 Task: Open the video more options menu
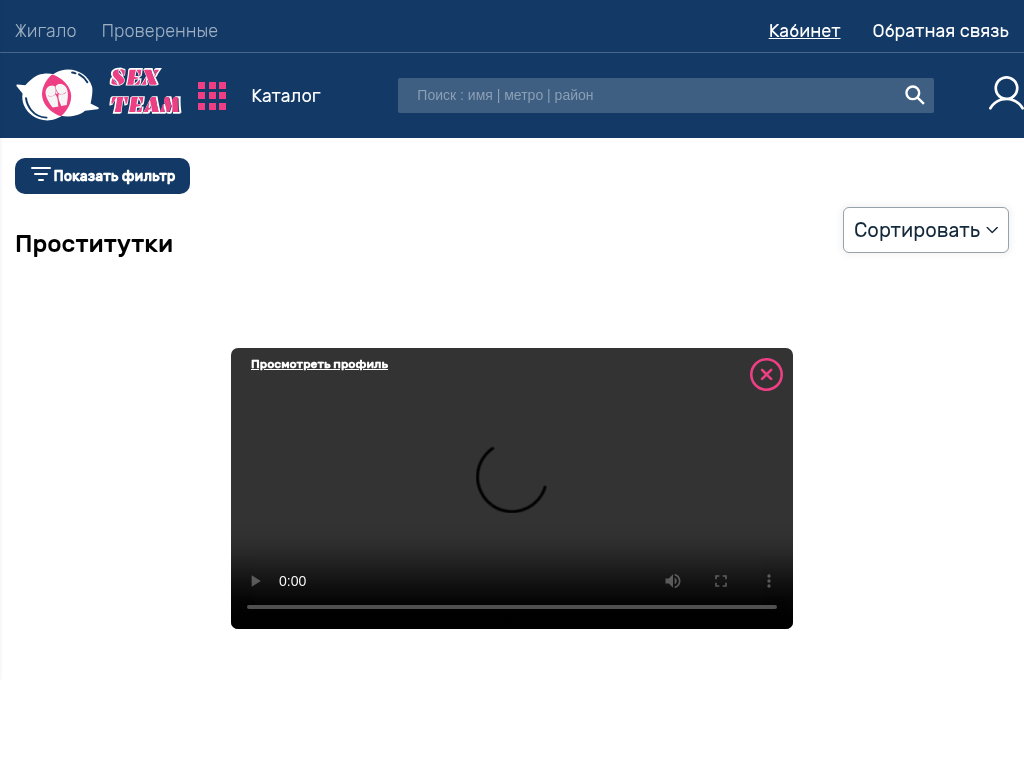click(x=769, y=581)
